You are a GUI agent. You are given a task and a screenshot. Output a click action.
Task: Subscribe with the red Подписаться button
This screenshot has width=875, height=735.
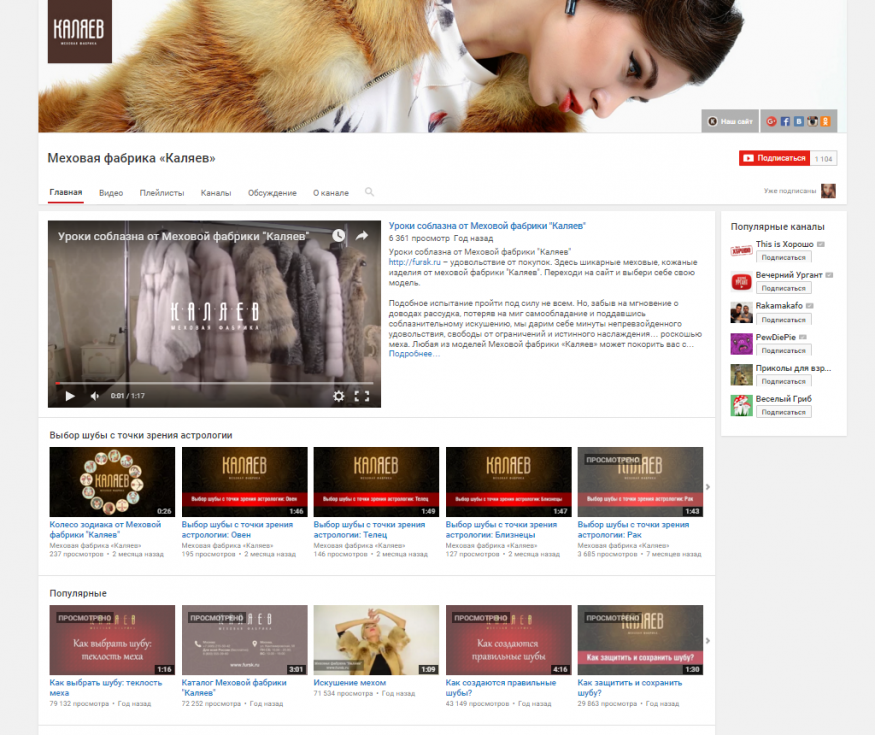(775, 158)
